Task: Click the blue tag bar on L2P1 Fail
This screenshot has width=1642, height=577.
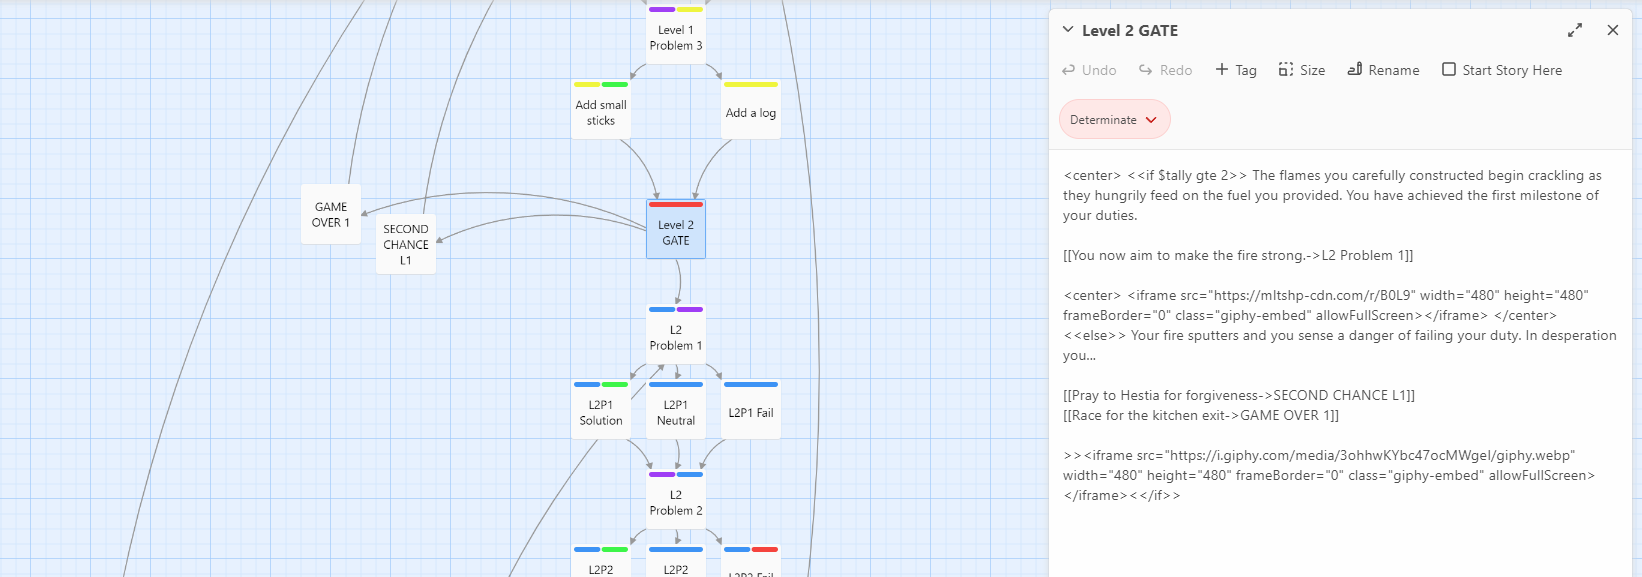Action: 751,384
